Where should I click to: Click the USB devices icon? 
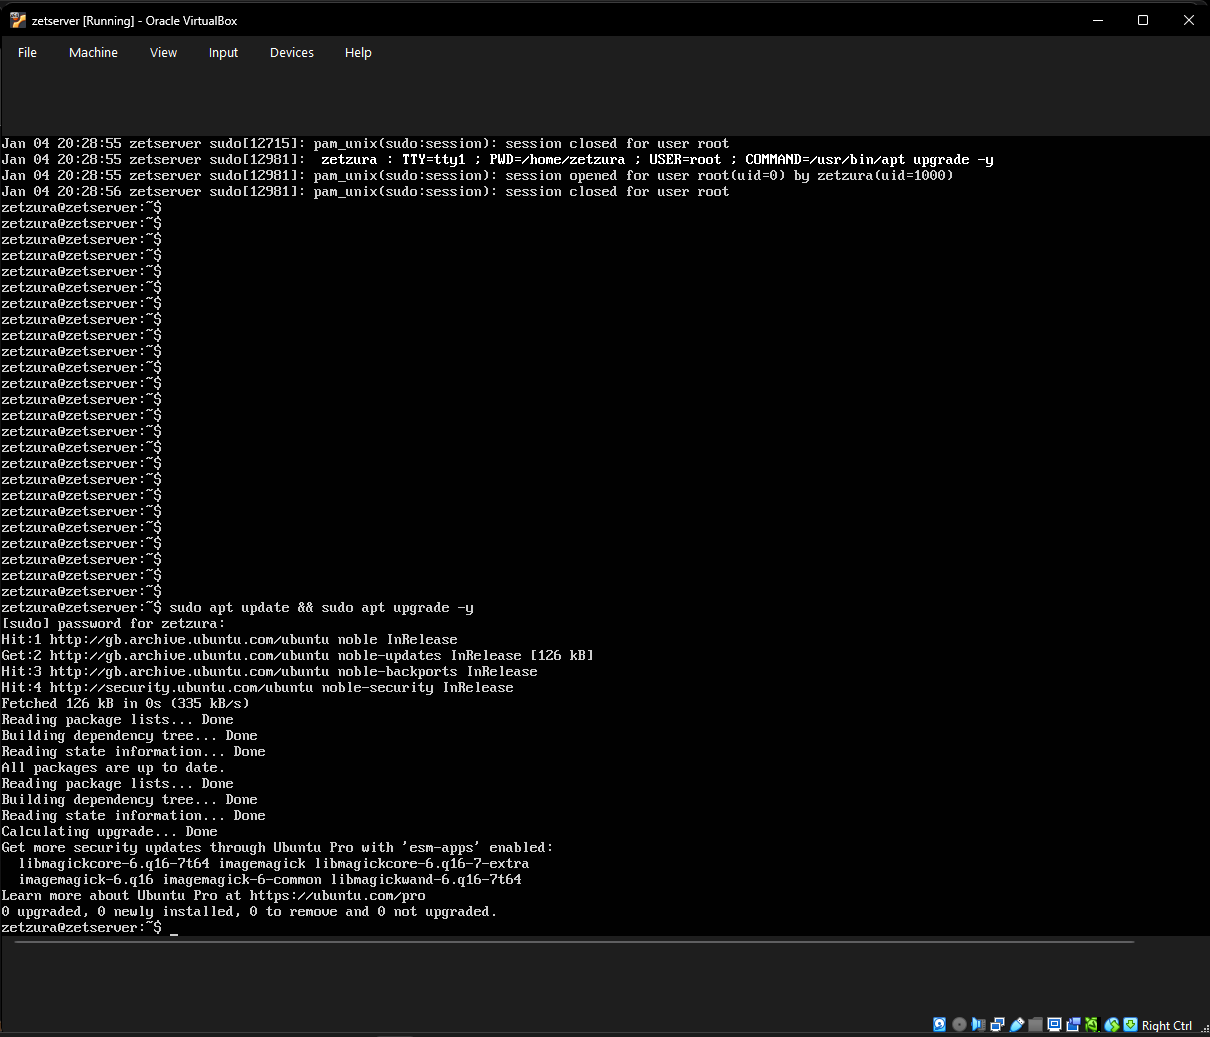point(1016,1024)
